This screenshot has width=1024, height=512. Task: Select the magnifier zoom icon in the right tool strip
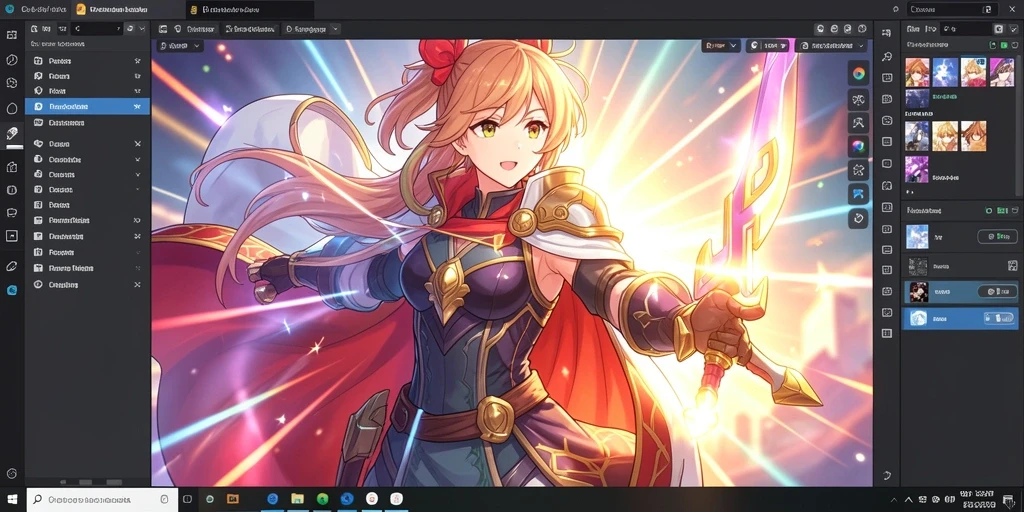point(886,57)
